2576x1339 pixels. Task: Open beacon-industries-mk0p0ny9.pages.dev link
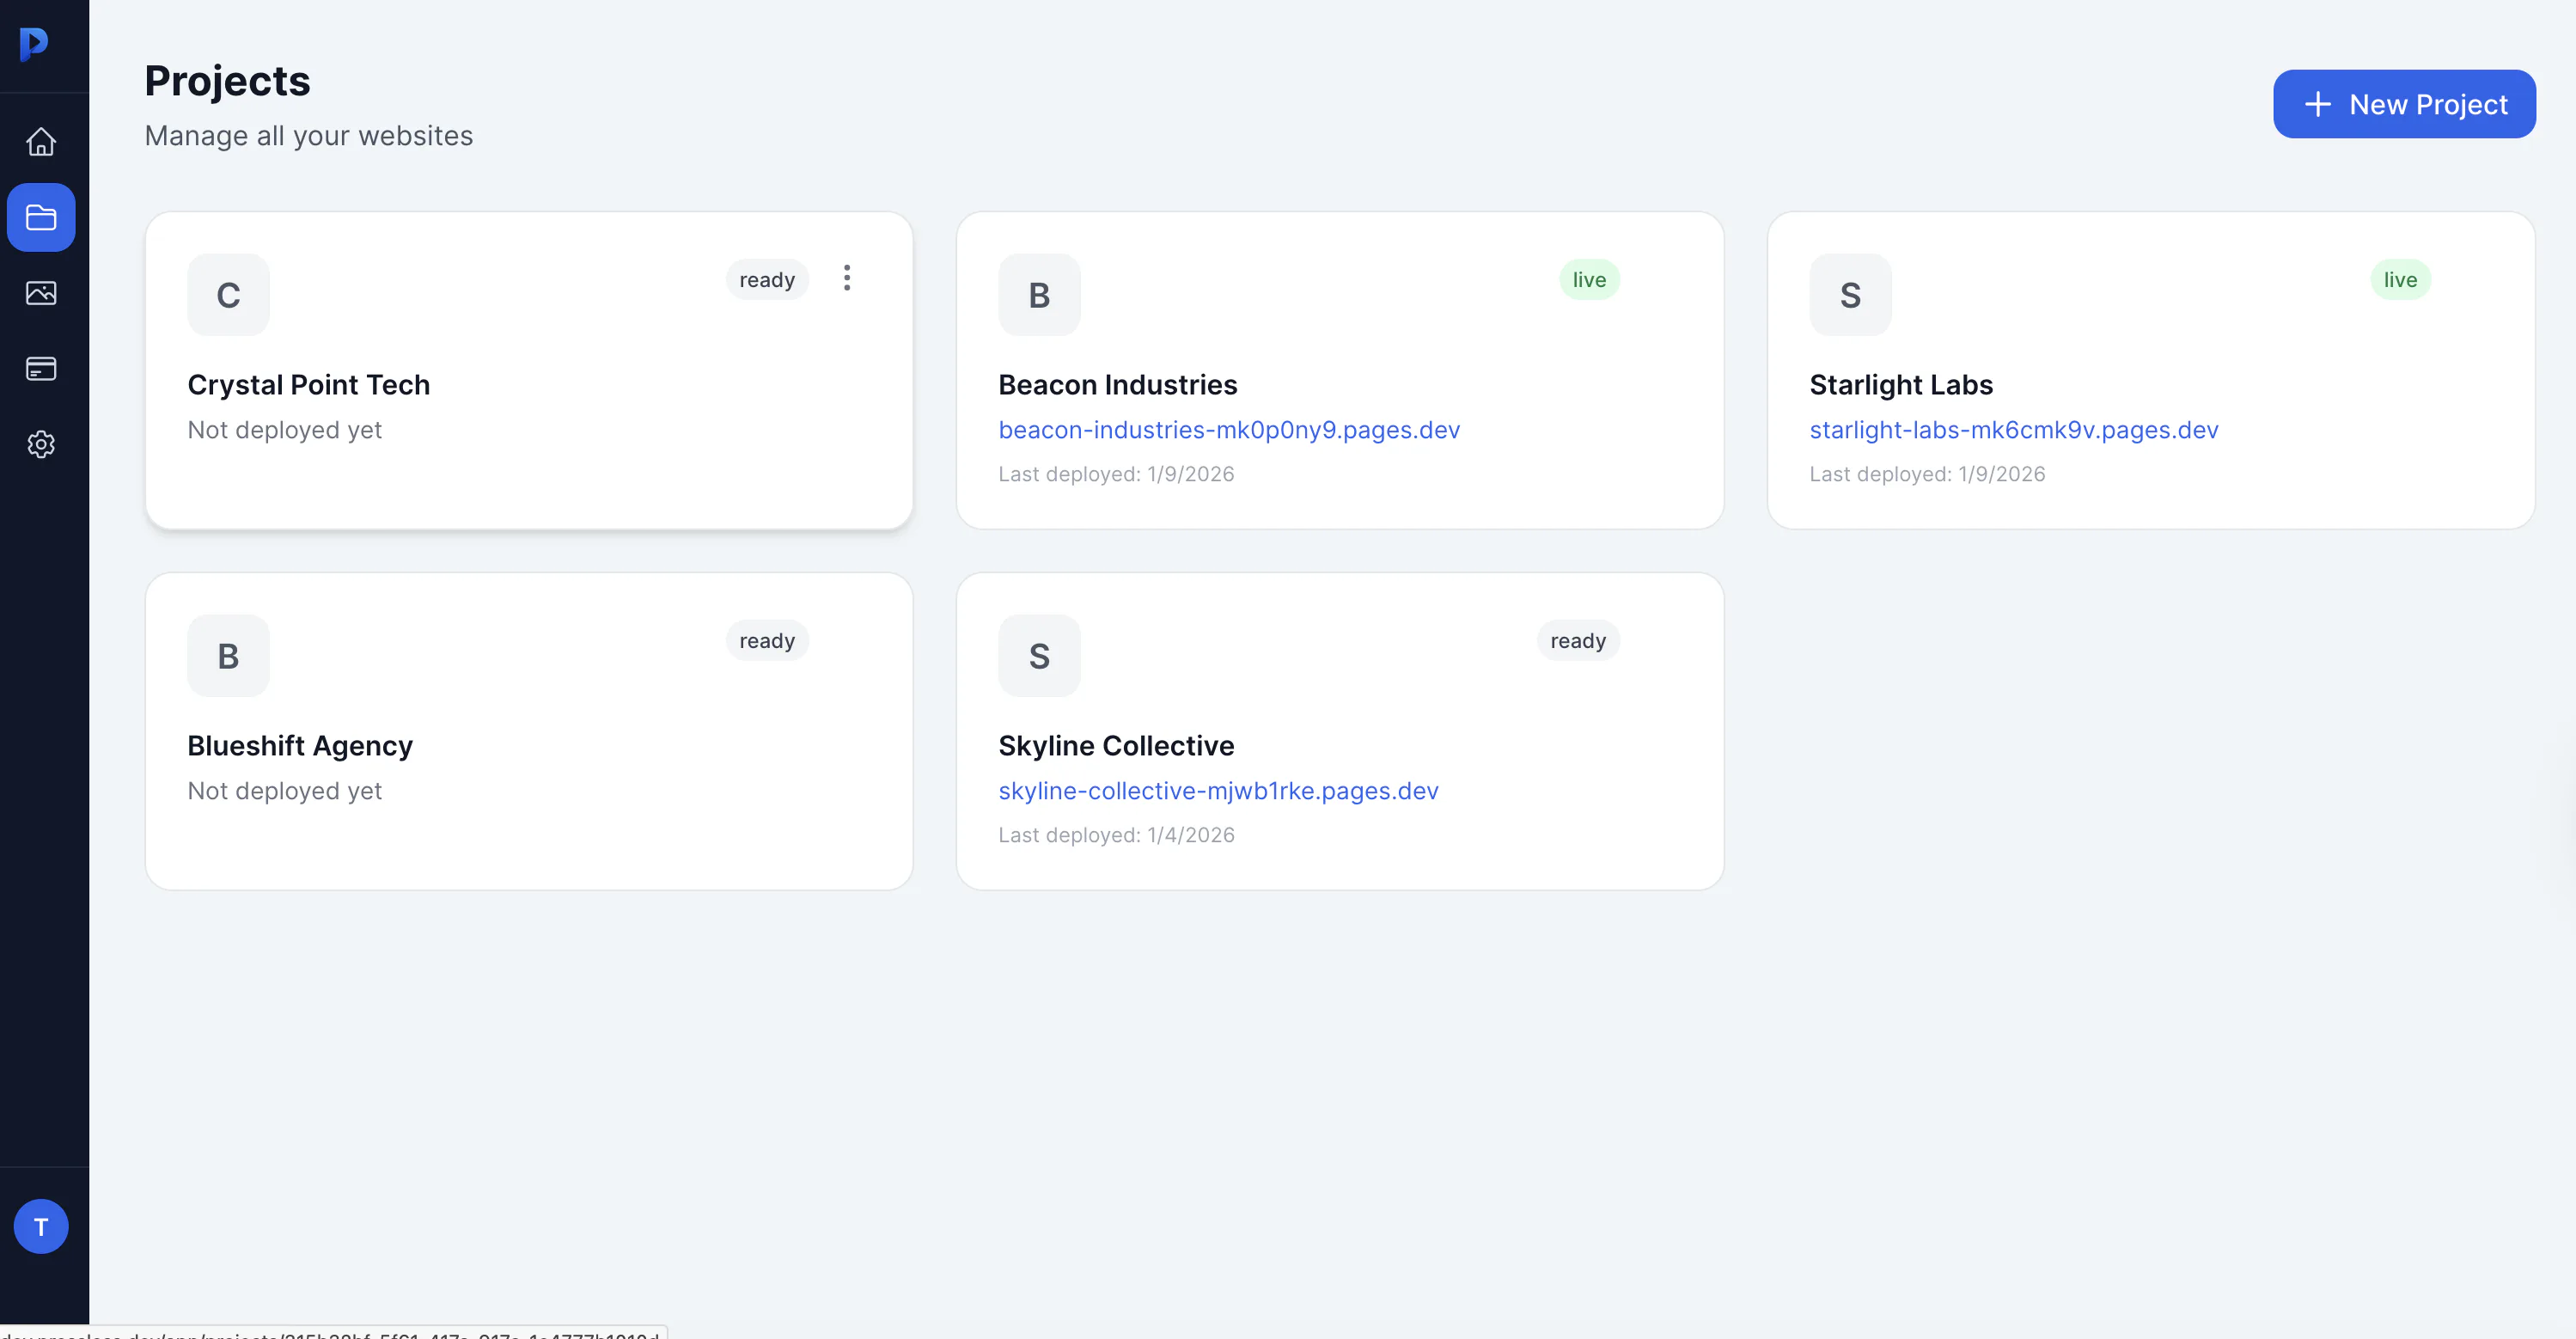pos(1229,430)
